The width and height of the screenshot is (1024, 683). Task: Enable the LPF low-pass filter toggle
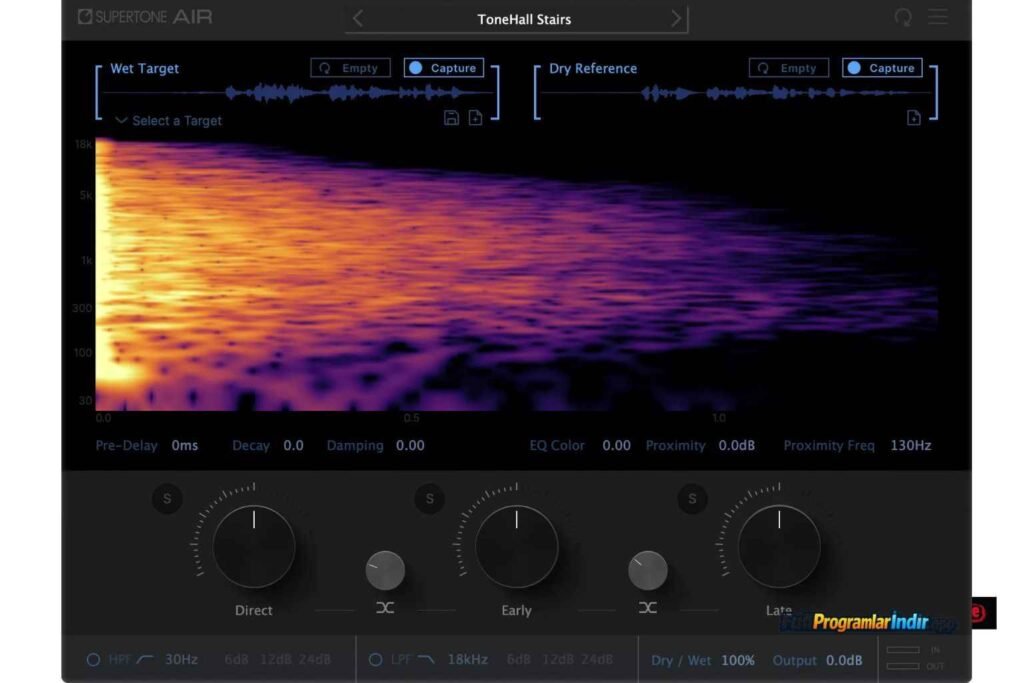point(376,660)
